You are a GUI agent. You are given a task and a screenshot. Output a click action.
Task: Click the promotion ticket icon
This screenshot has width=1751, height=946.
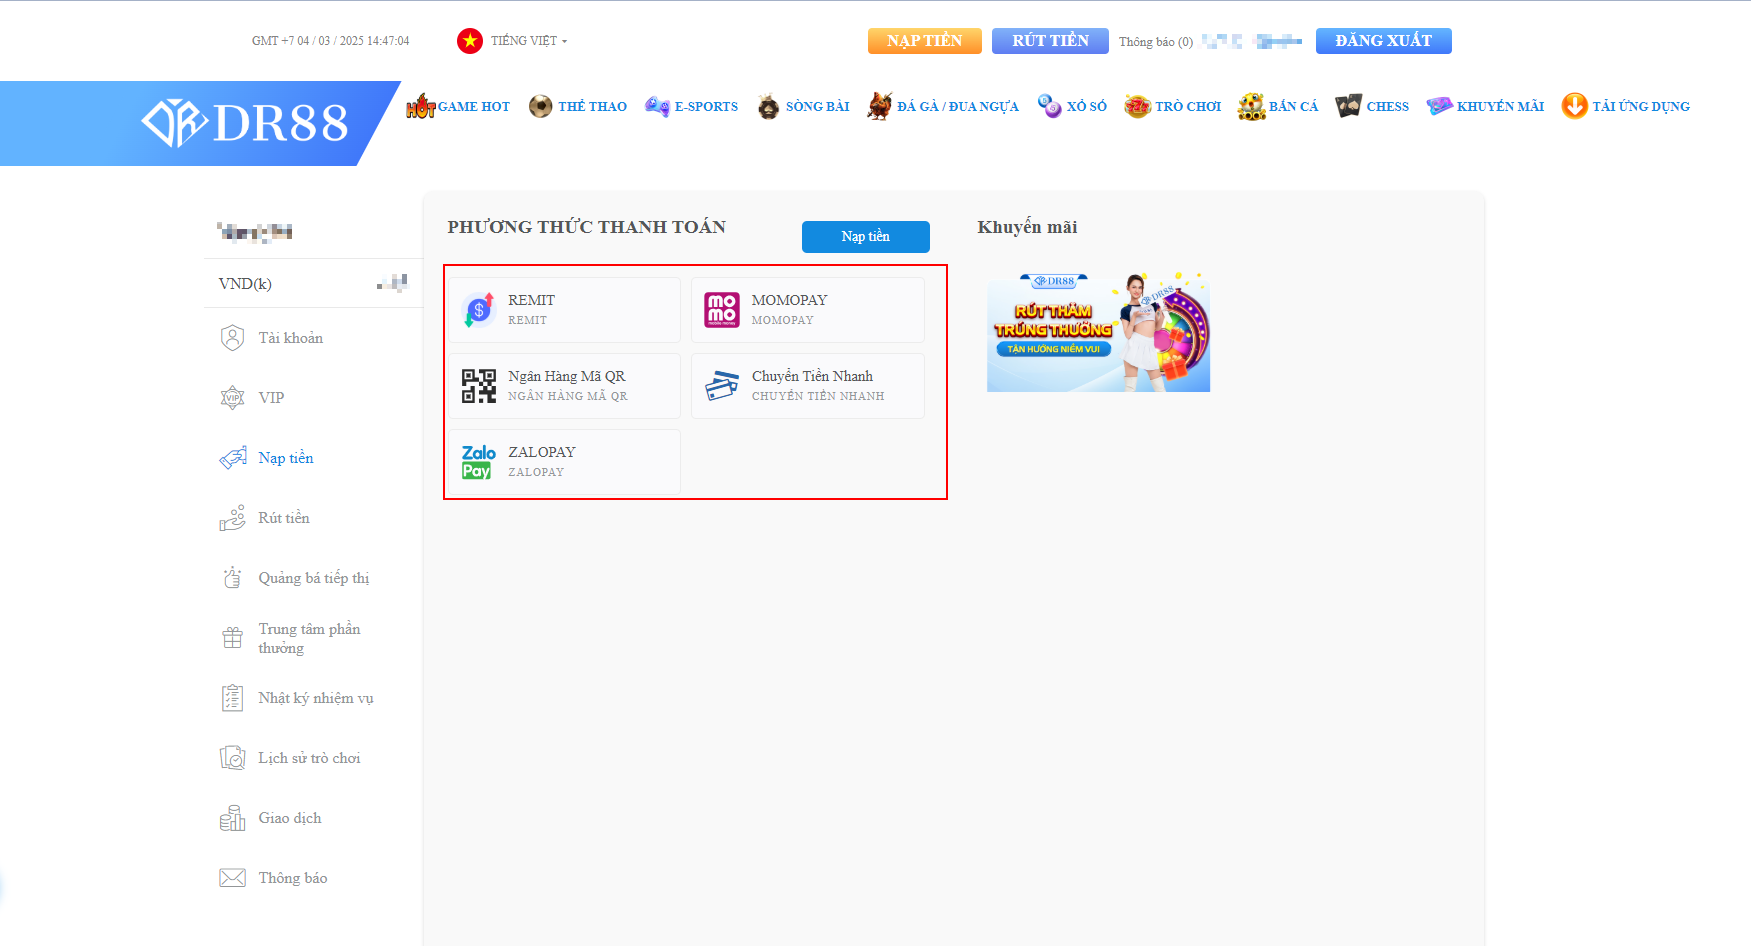coord(1440,106)
